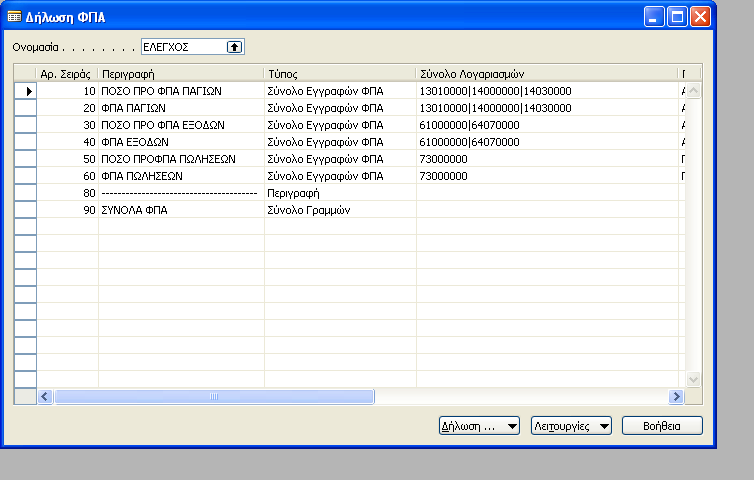Select cell ΦΠΑ ΕΞΟΔΩΝ
Viewport: 754px width, 480px height.
pyautogui.click(x=181, y=142)
